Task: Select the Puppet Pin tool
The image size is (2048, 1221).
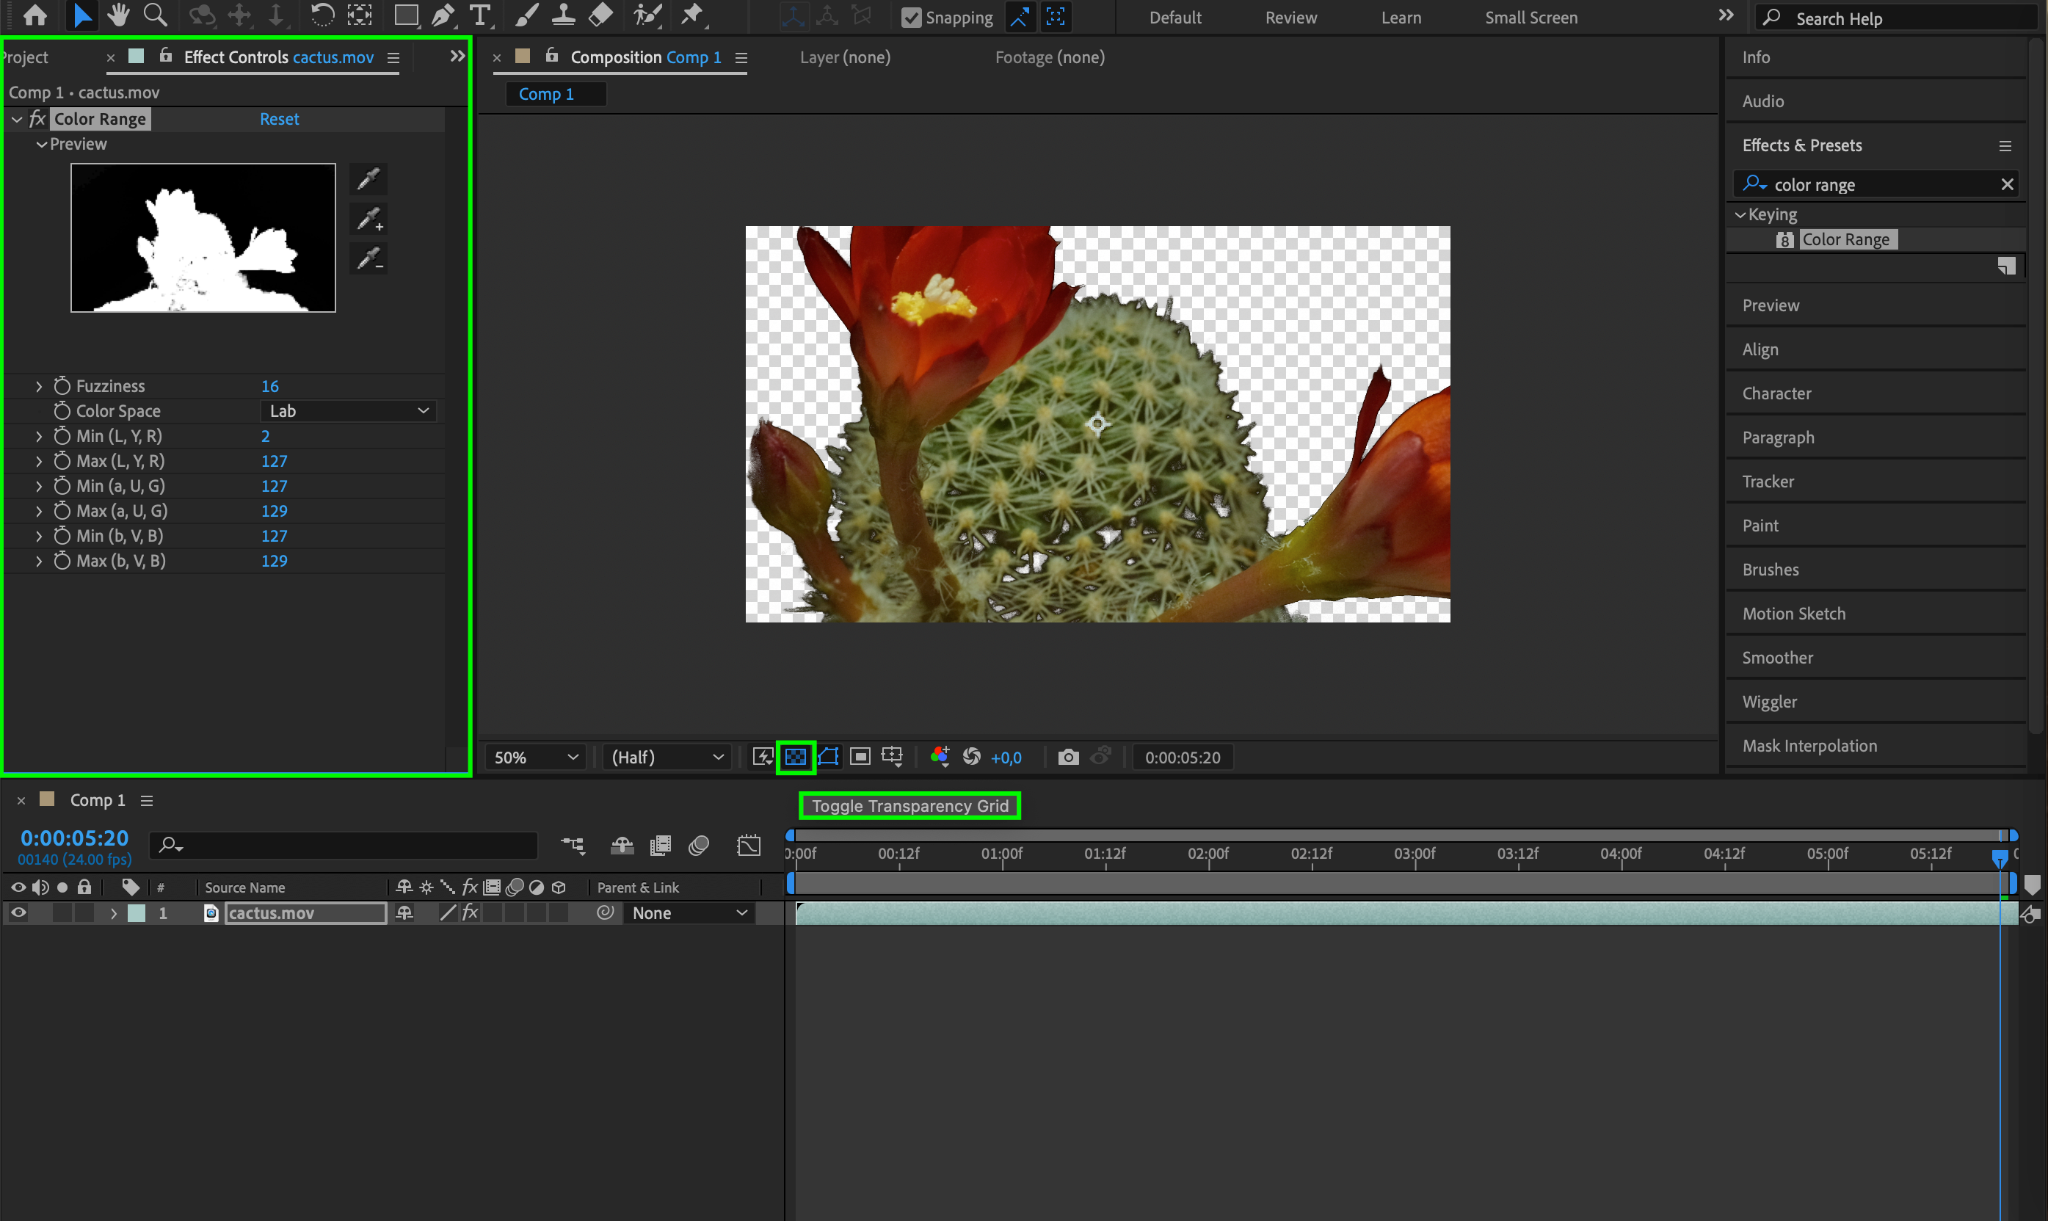Action: tap(691, 15)
